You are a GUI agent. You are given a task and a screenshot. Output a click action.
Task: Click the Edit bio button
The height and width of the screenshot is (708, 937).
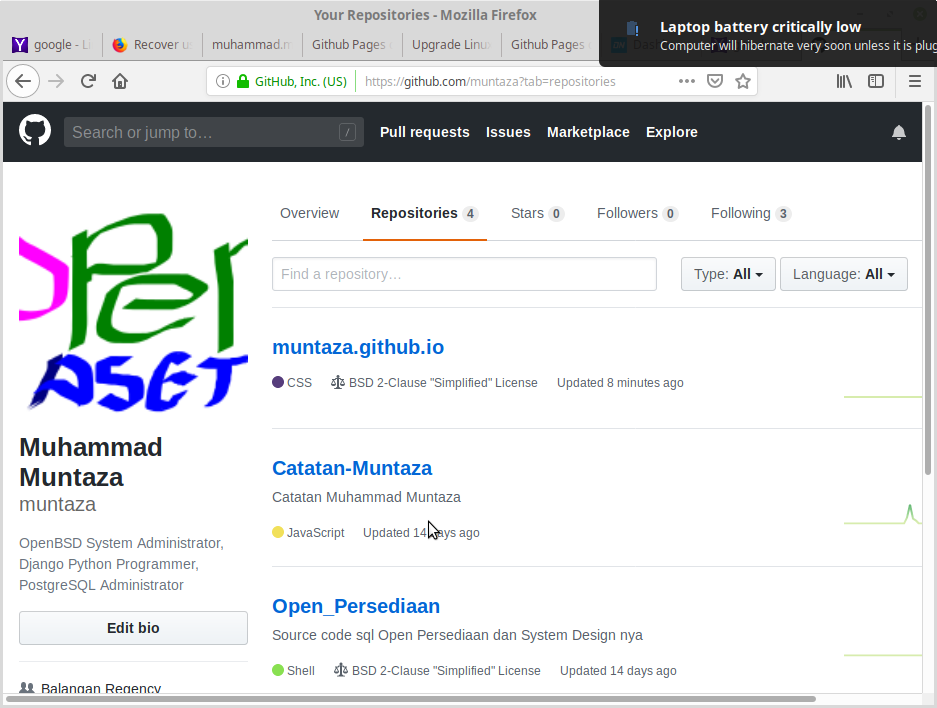(x=133, y=628)
